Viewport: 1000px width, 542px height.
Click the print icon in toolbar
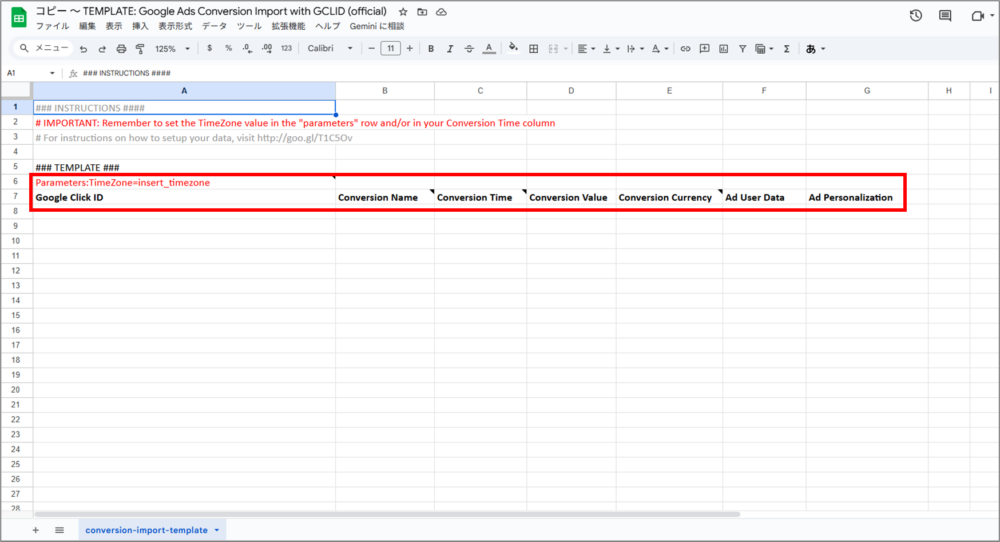[x=121, y=48]
